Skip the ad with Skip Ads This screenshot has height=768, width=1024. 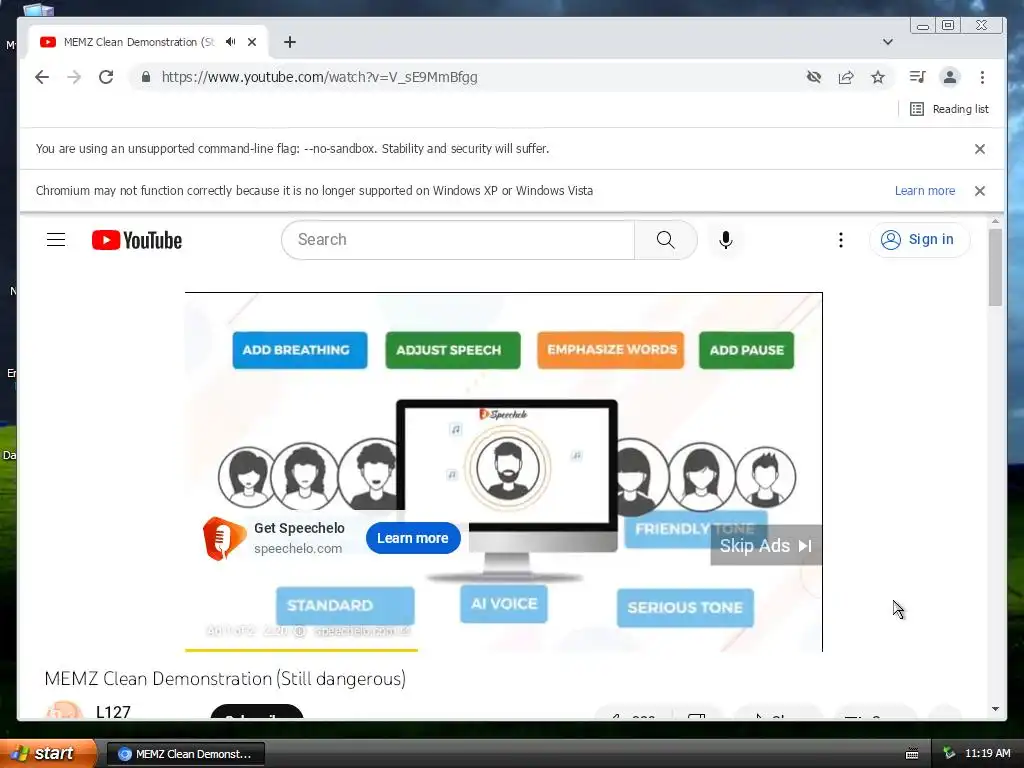[766, 545]
